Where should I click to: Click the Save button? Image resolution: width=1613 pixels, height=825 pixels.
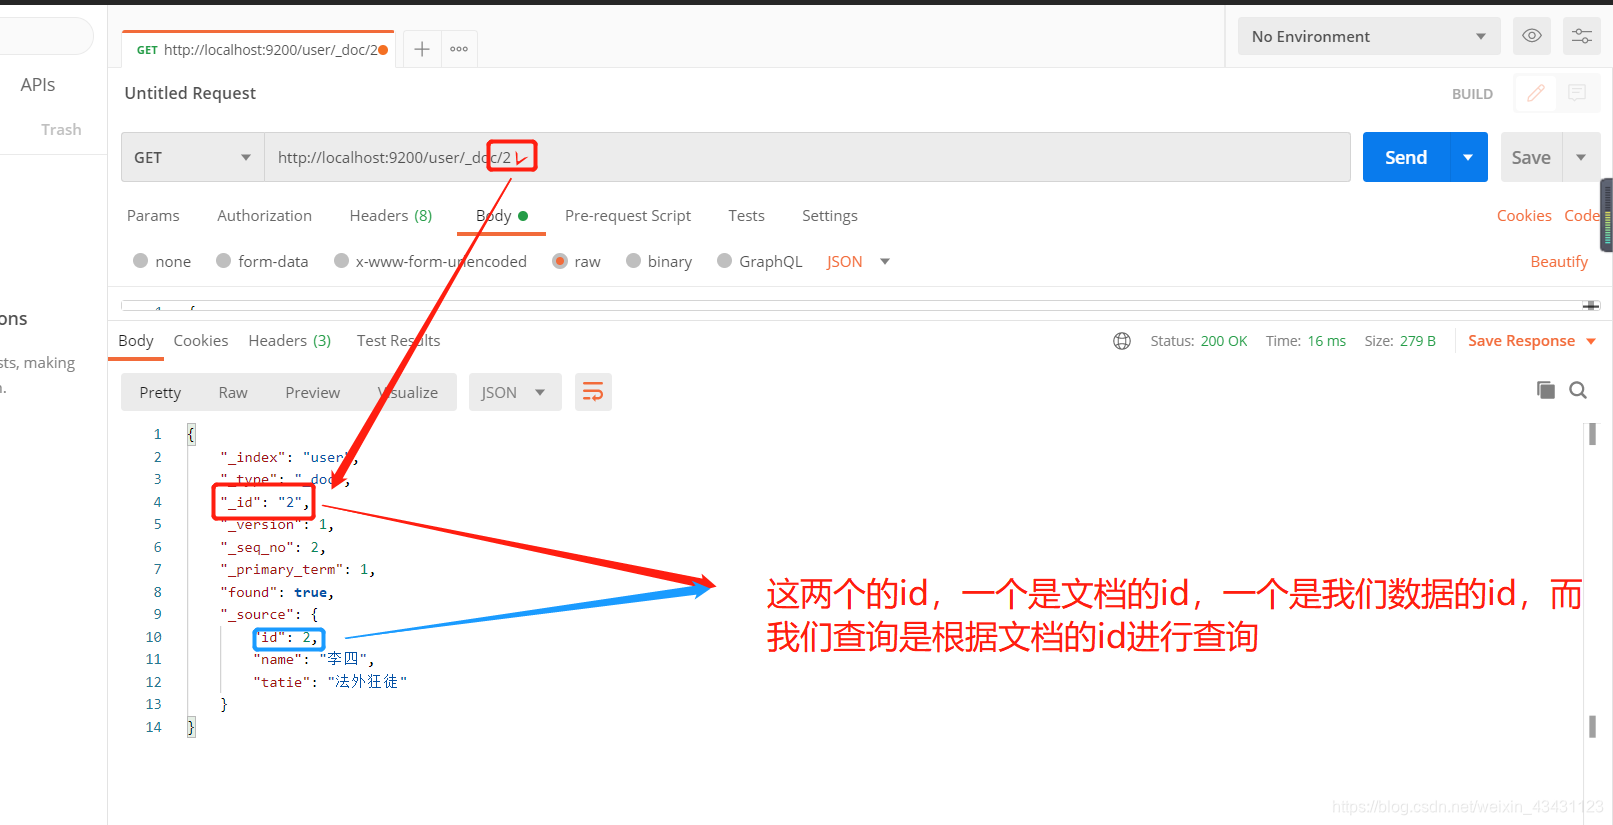pyautogui.click(x=1531, y=157)
